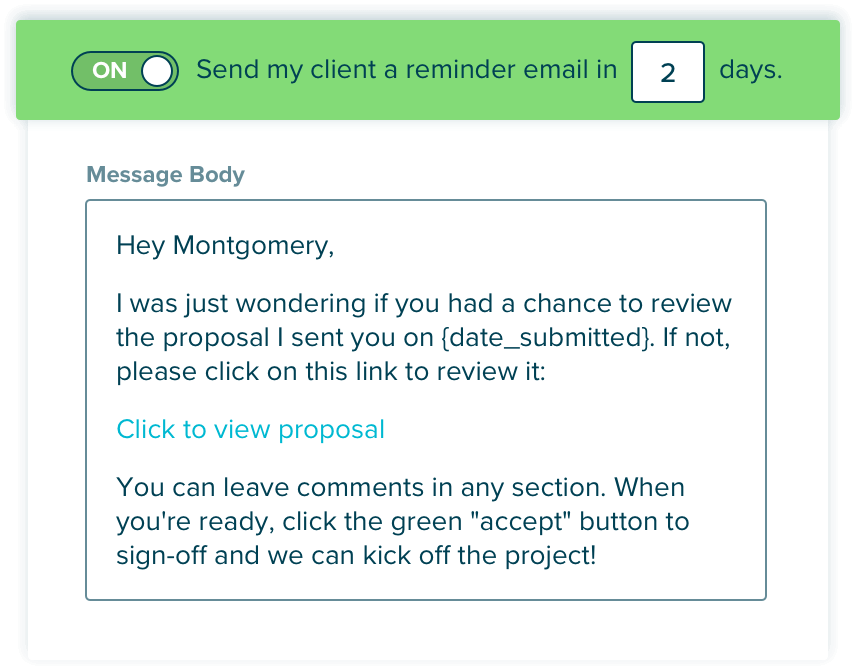This screenshot has width=856, height=672.
Task: Click the "ON" label inside the switch
Action: point(110,71)
